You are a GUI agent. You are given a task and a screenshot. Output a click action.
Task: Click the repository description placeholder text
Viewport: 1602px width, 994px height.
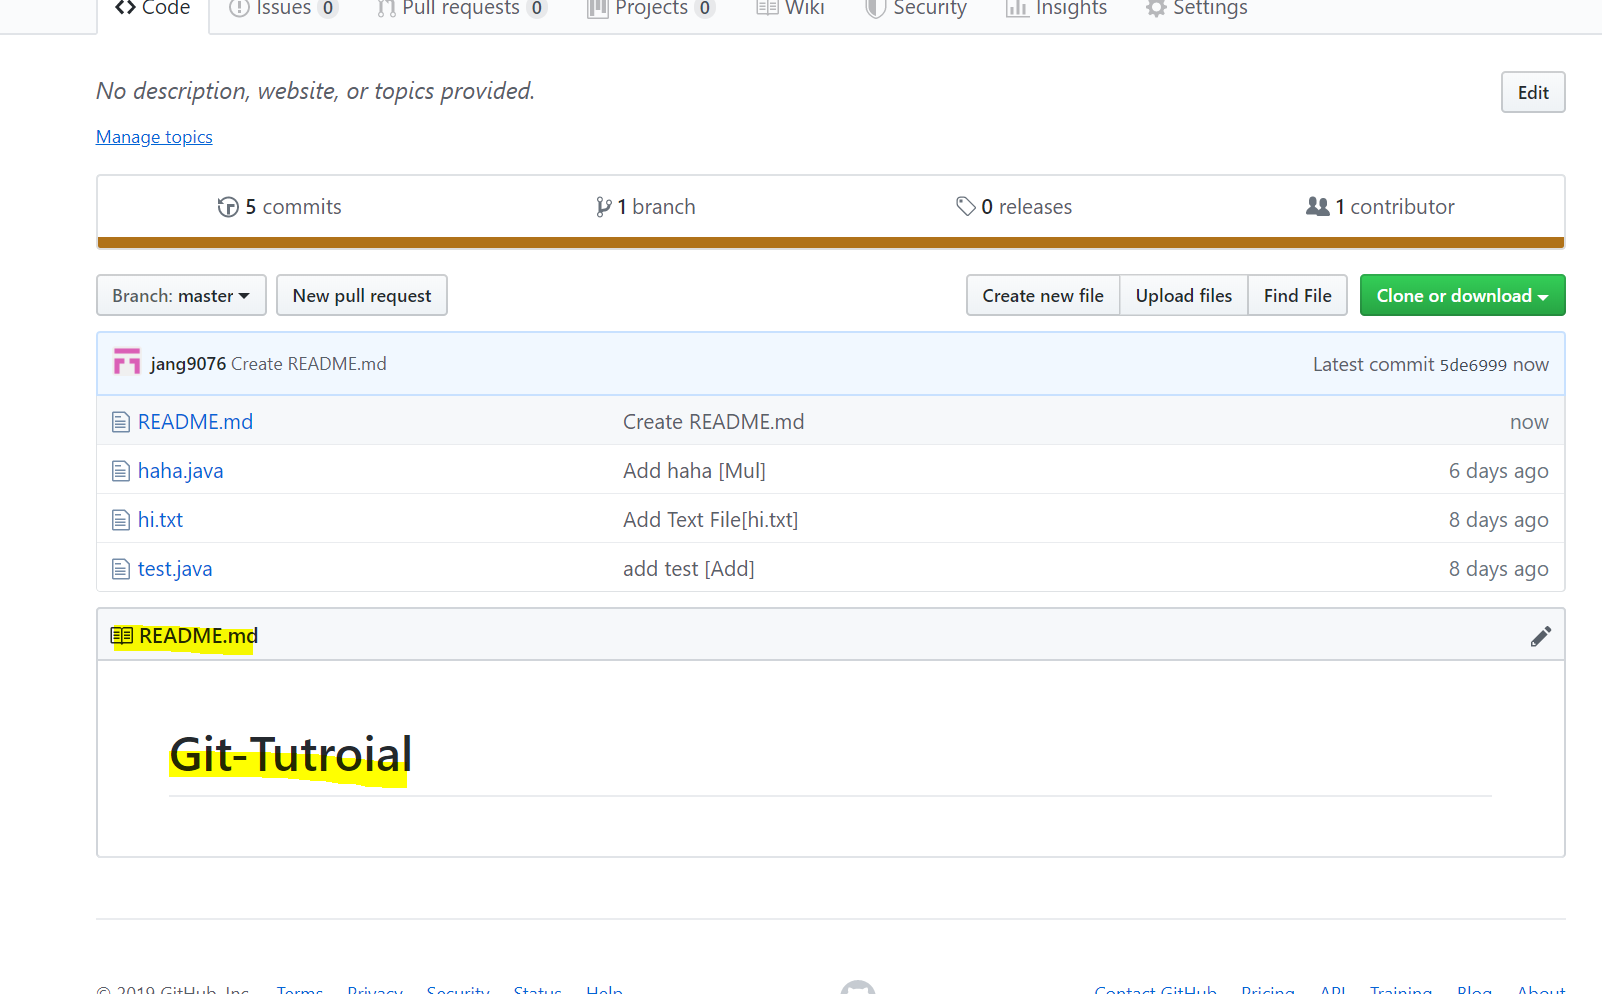tap(315, 91)
